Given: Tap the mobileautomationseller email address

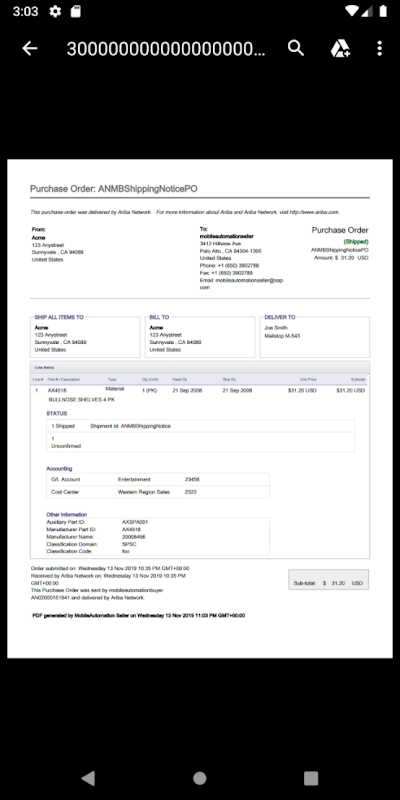Looking at the screenshot, I should click(242, 284).
